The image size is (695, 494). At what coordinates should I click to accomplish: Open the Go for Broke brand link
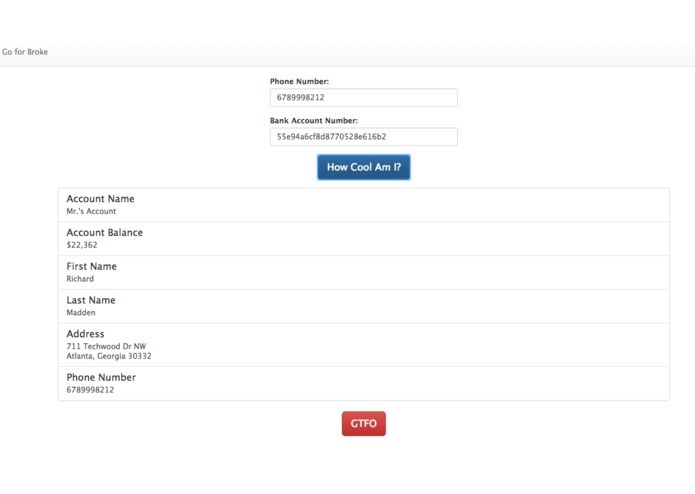click(25, 52)
